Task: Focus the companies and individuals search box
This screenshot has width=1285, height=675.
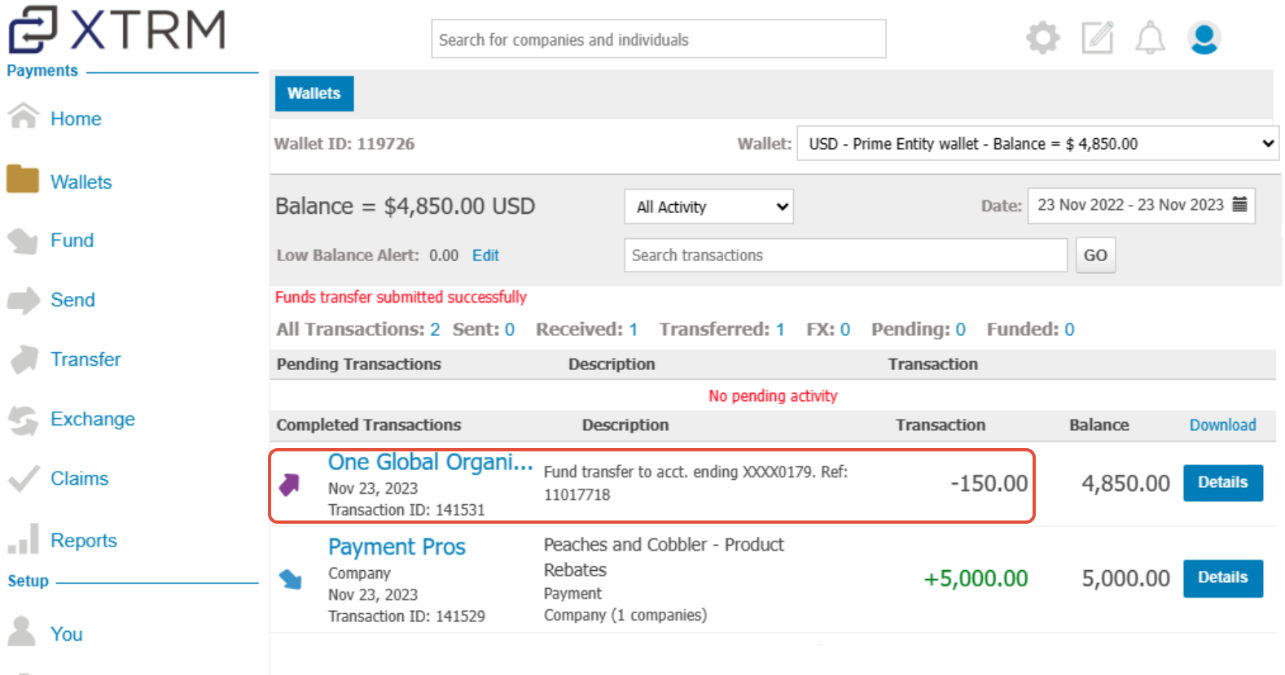Action: (659, 39)
